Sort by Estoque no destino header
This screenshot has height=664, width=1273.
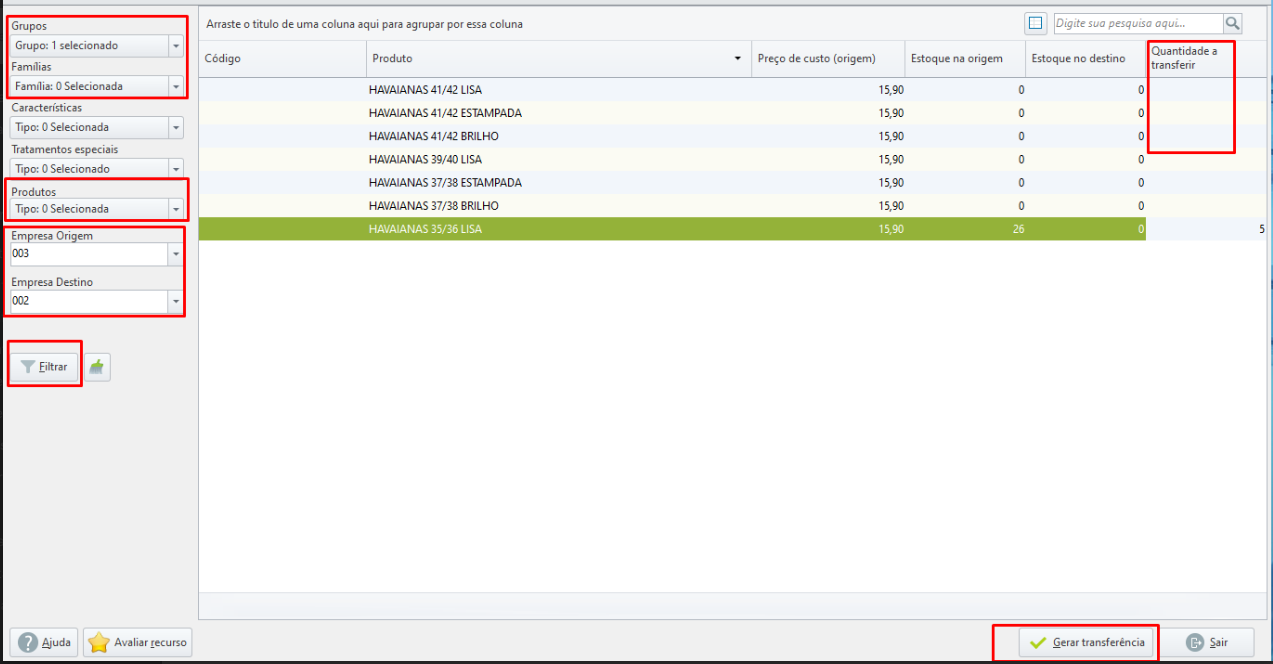[1086, 59]
